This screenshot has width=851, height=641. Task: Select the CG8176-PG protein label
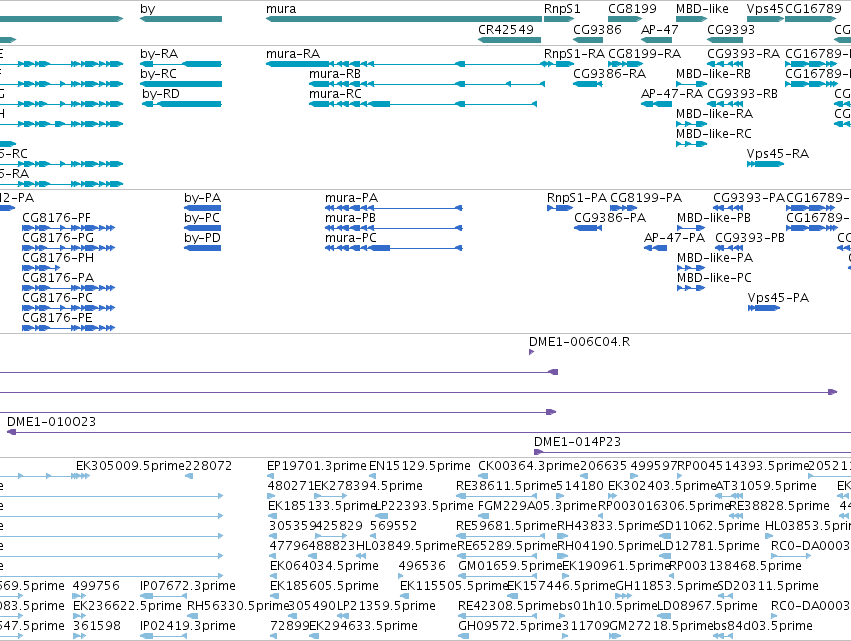coord(58,238)
